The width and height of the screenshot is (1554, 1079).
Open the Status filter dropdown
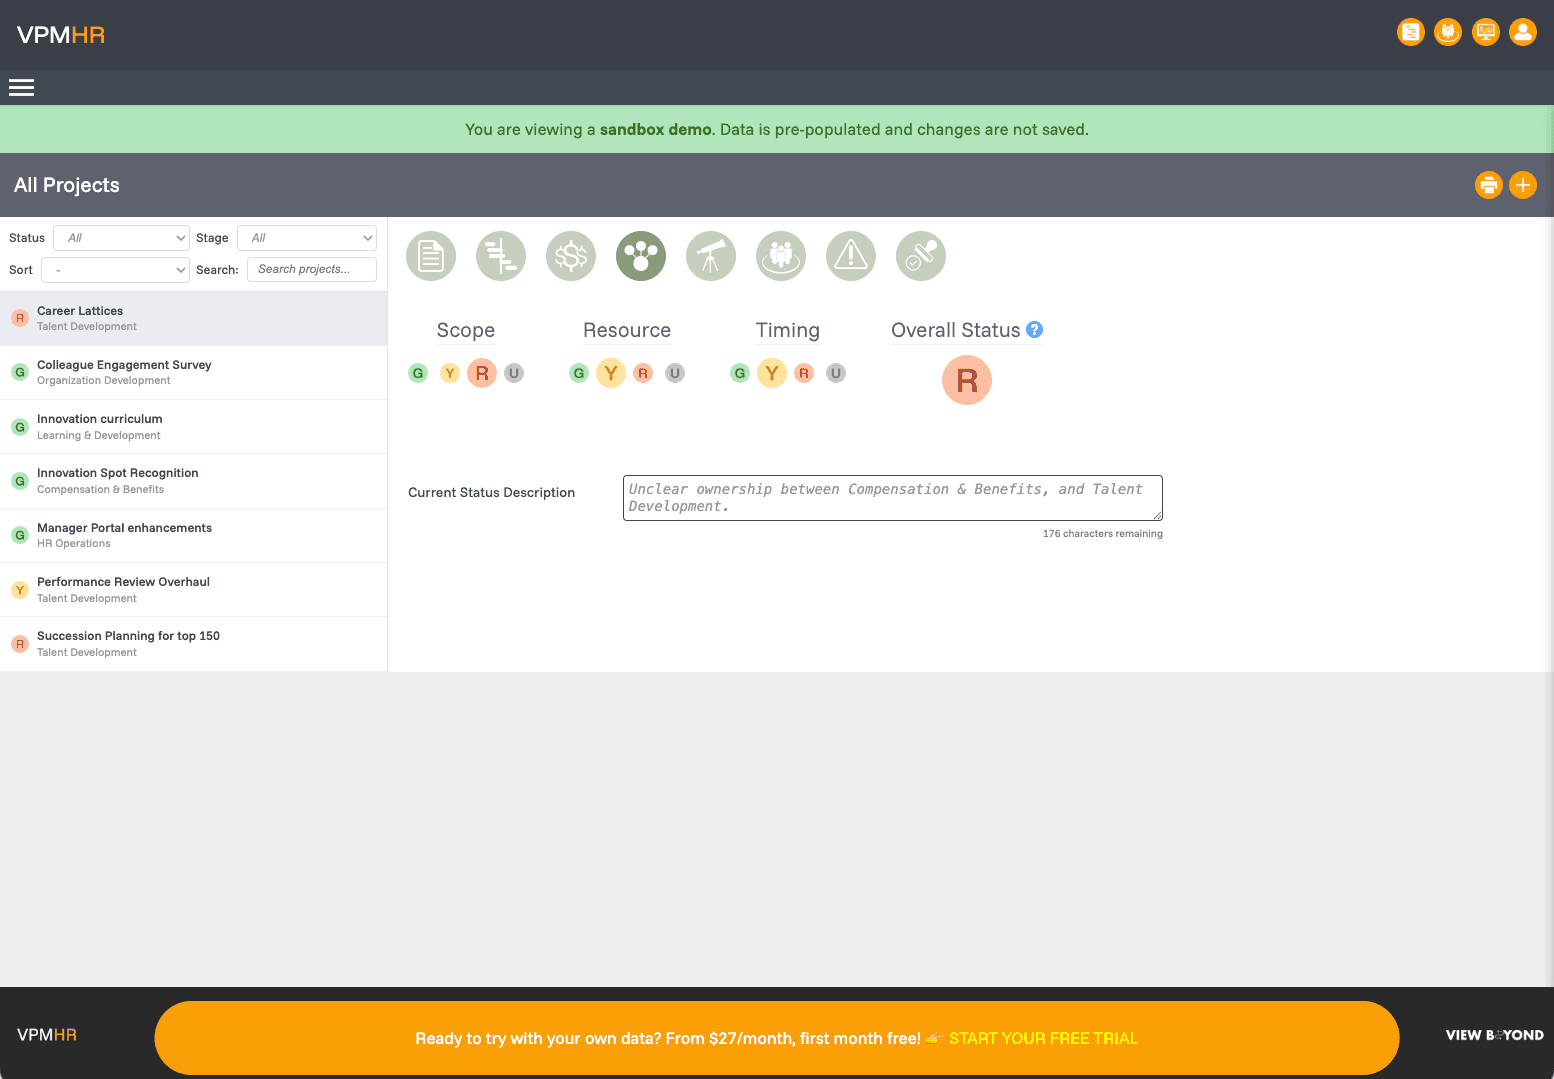(x=121, y=238)
